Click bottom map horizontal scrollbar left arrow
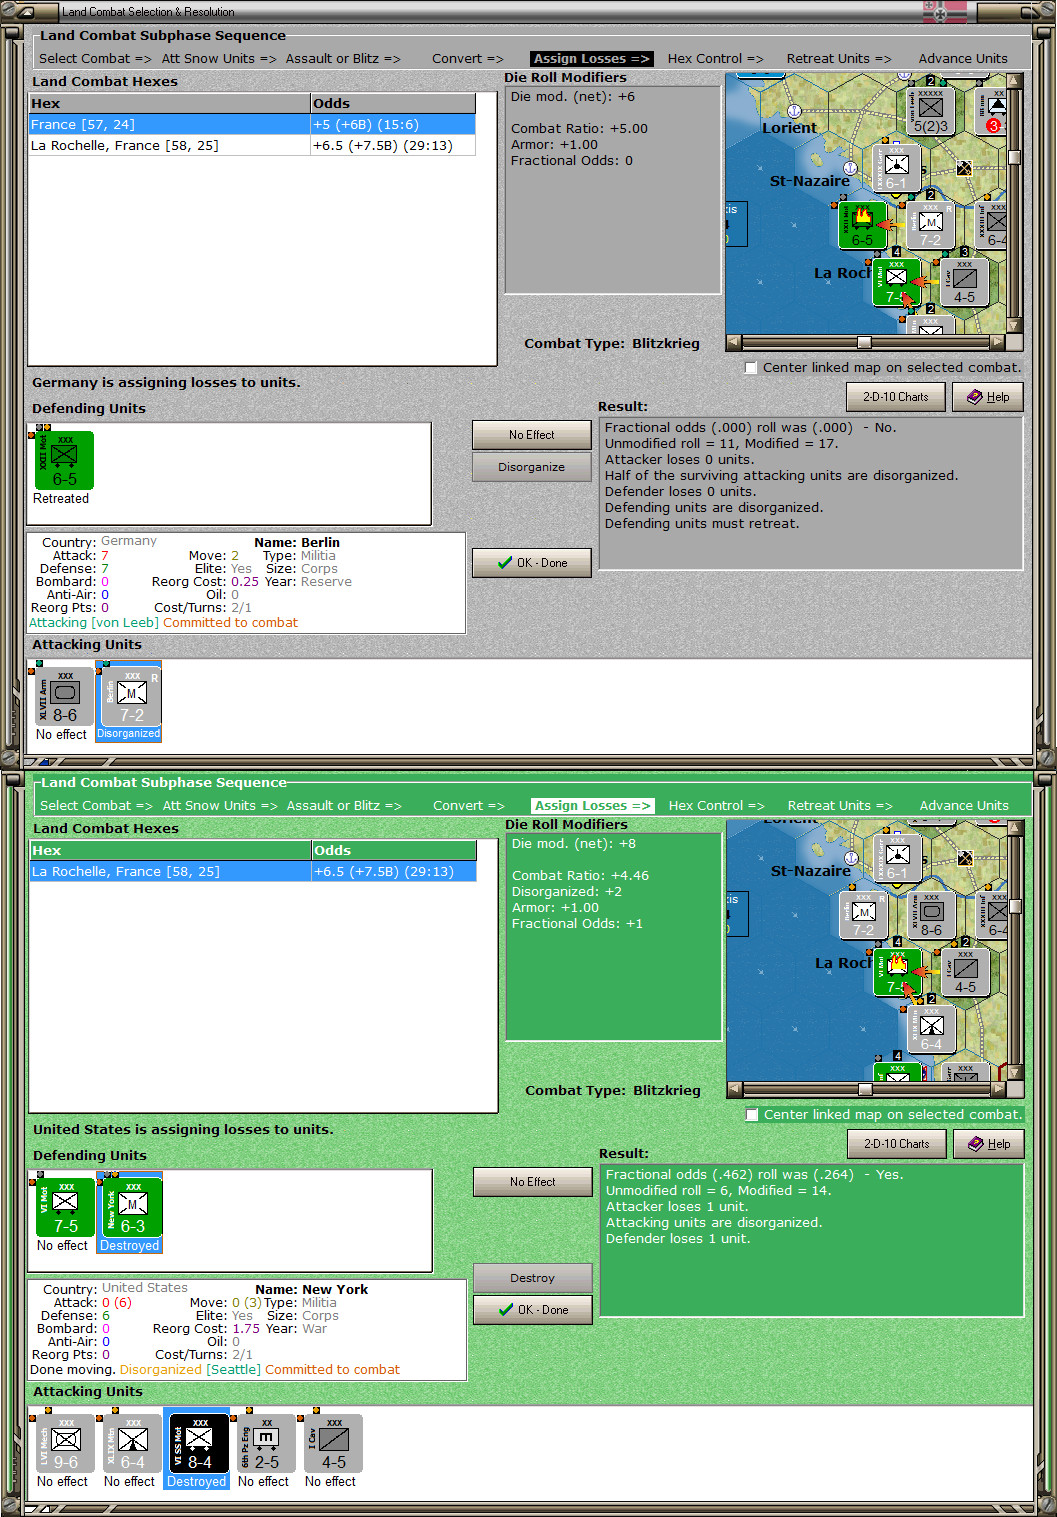The height and width of the screenshot is (1517, 1057). tap(734, 1089)
